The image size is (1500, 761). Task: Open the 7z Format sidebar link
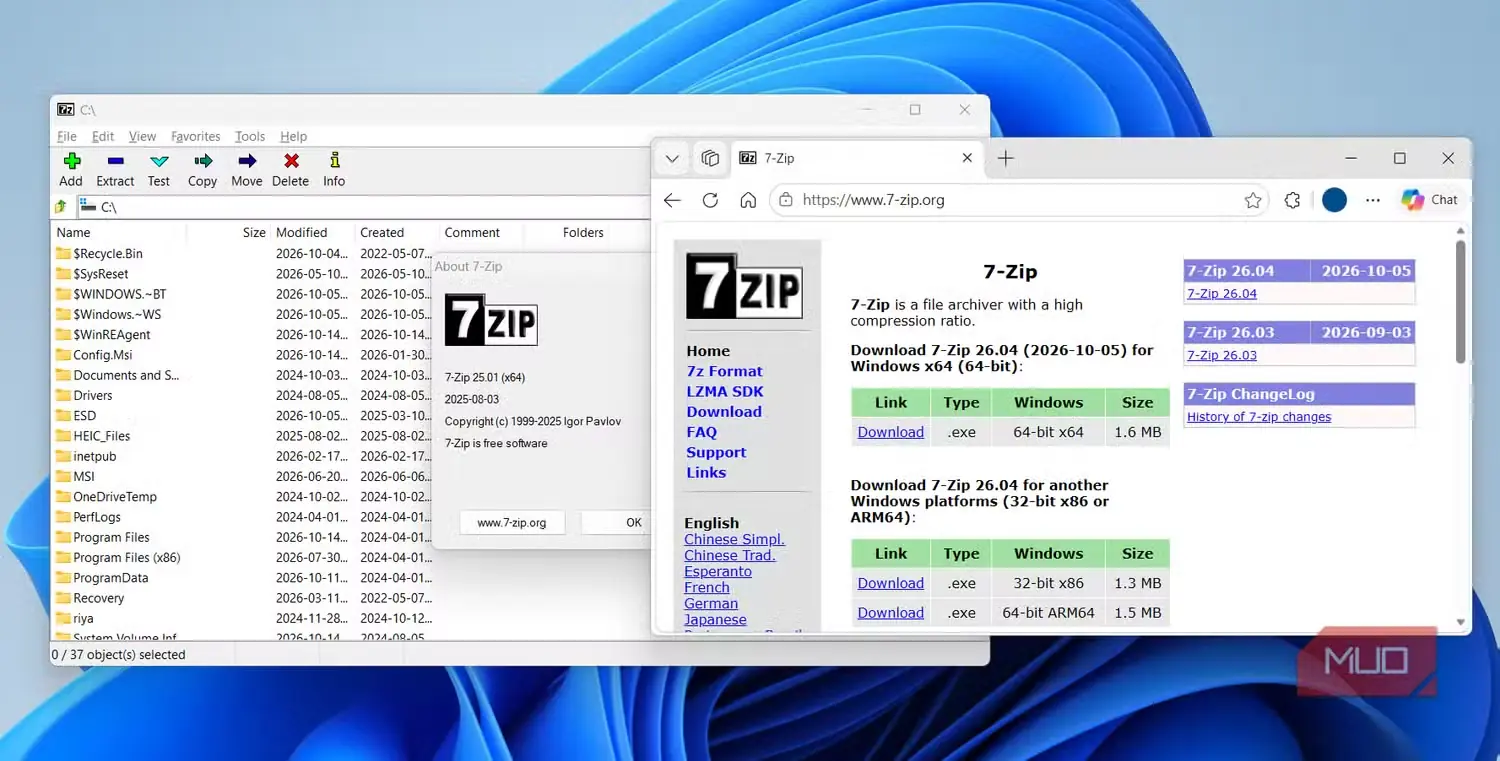coord(724,371)
